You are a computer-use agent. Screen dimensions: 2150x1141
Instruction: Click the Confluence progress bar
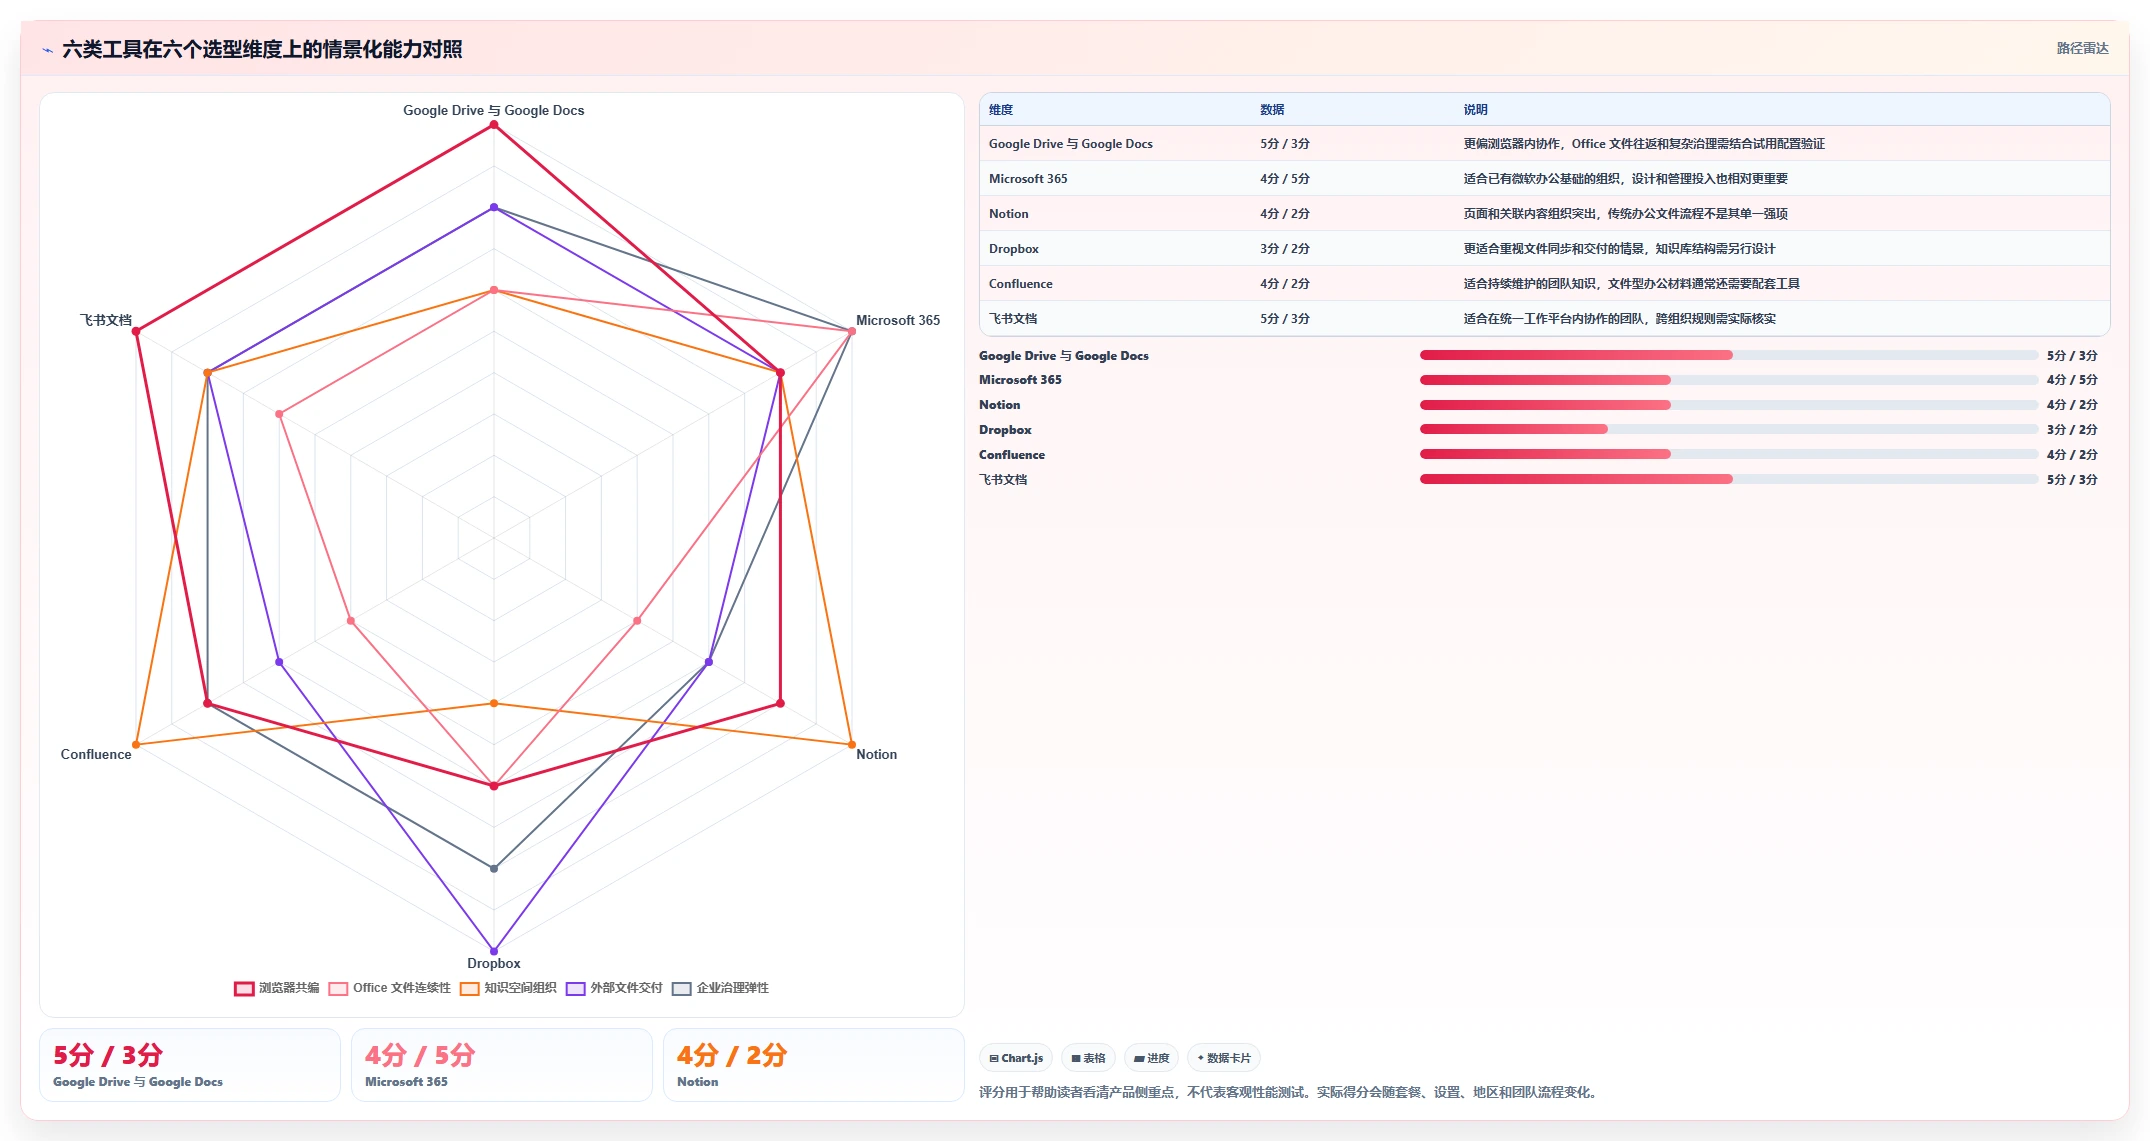(x=1729, y=454)
